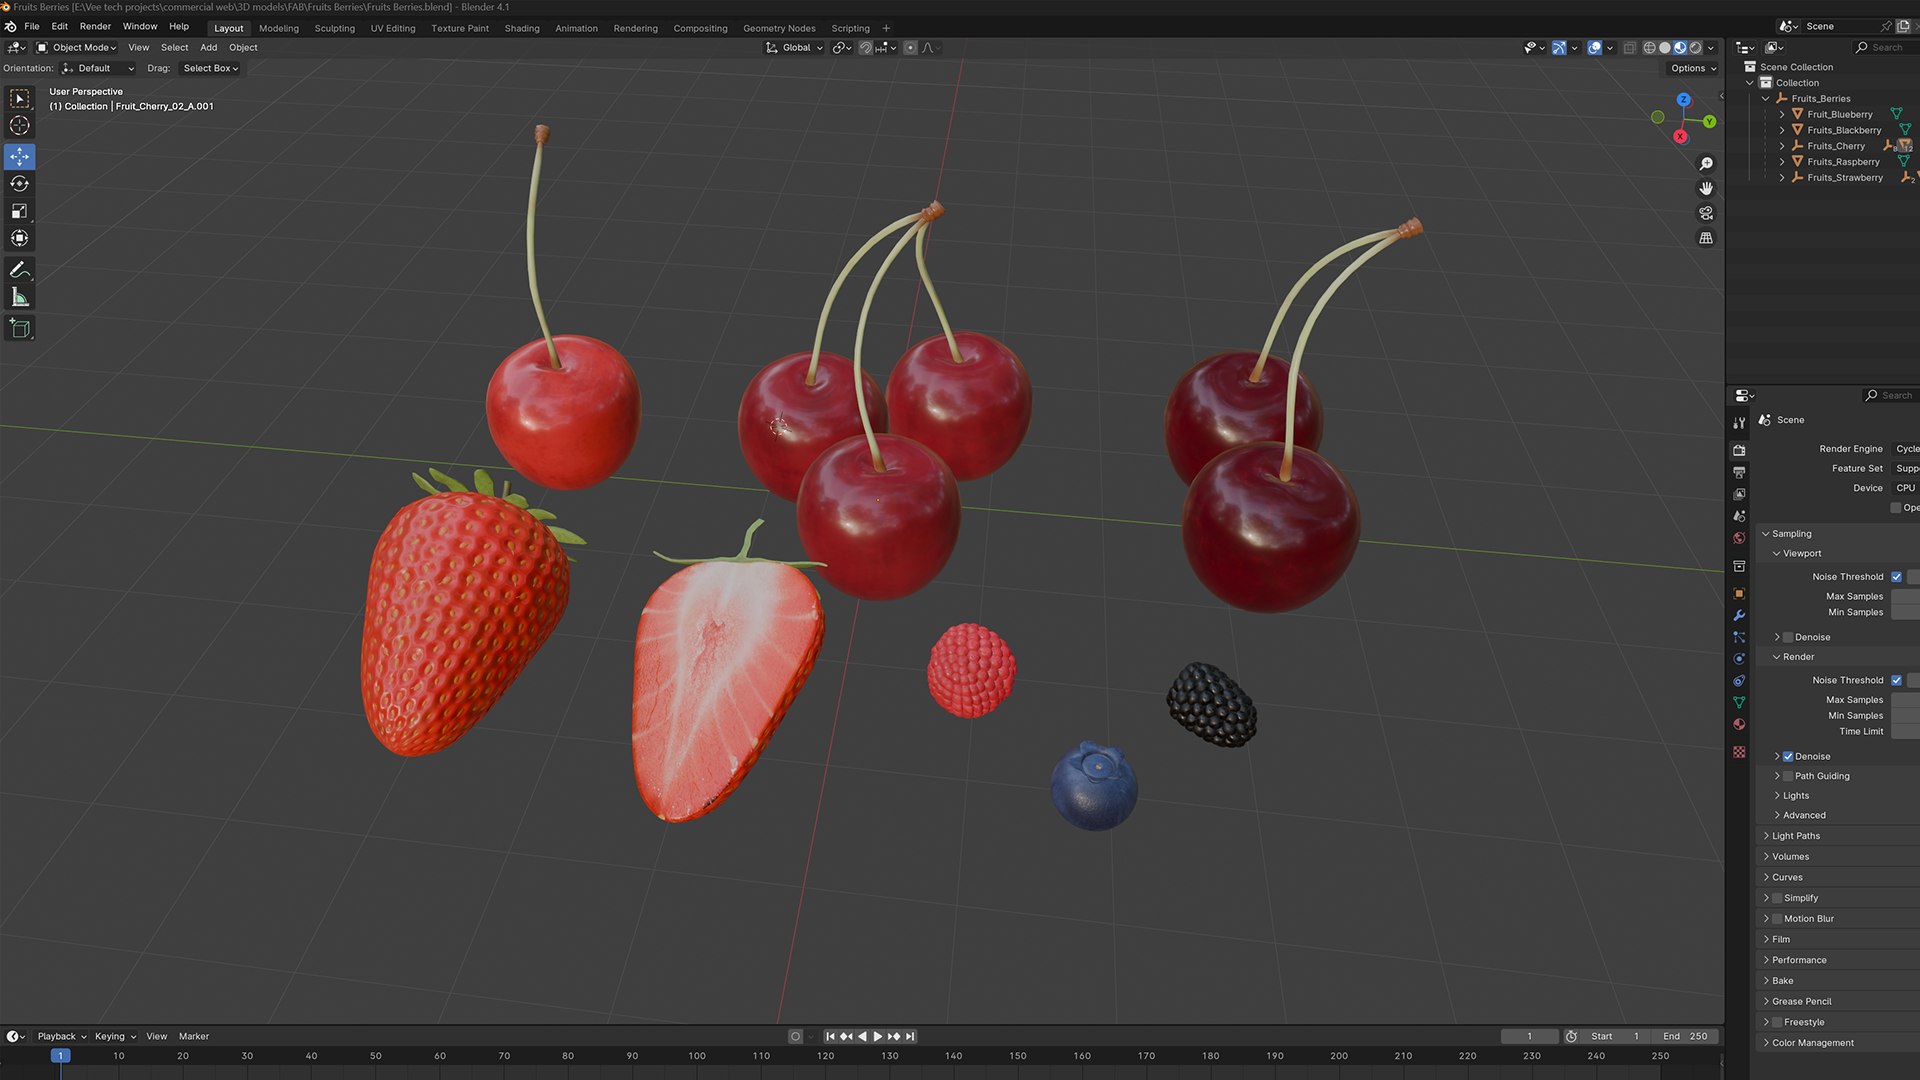Switch to wireframe viewport shading

coord(1649,47)
